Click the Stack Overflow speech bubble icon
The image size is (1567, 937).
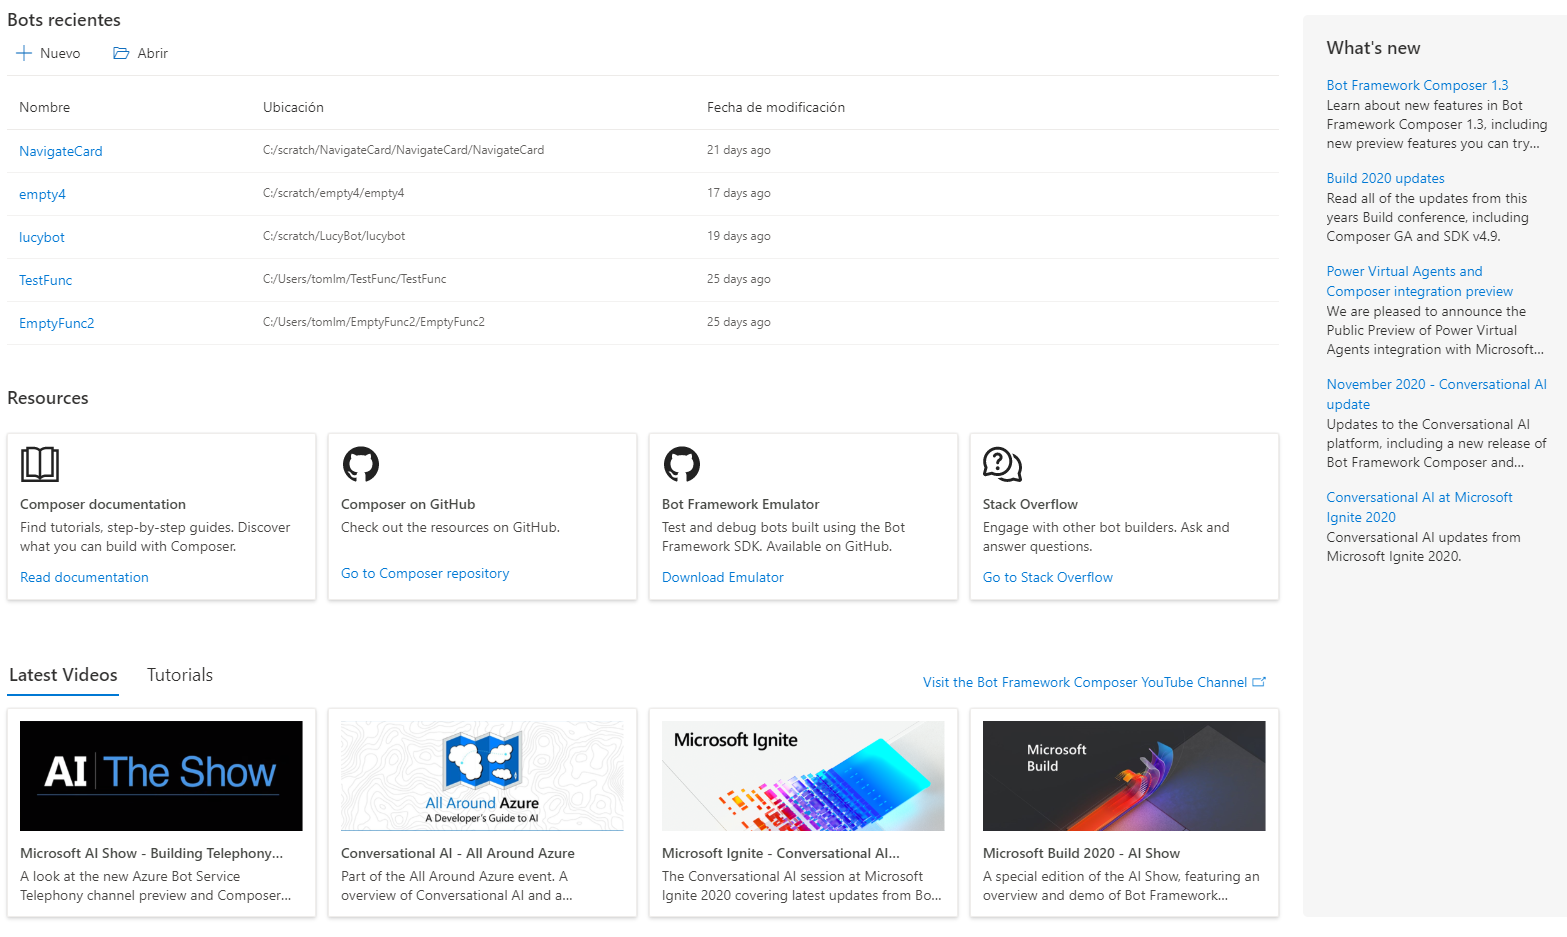coord(1002,464)
